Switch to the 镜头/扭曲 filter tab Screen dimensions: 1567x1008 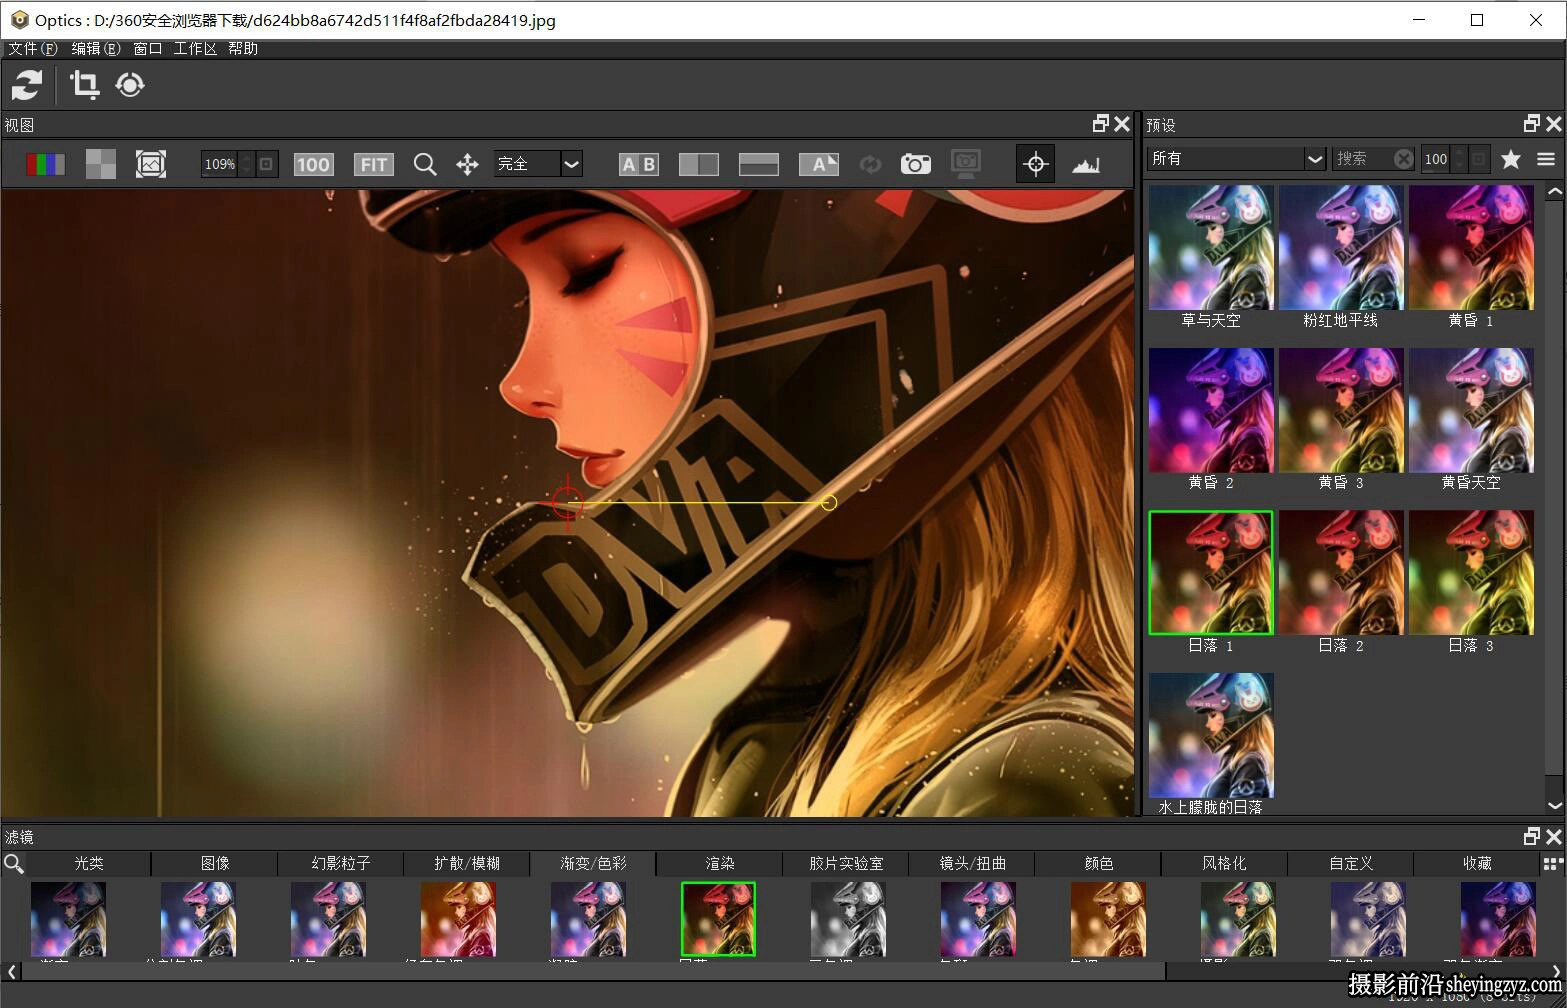coord(973,863)
